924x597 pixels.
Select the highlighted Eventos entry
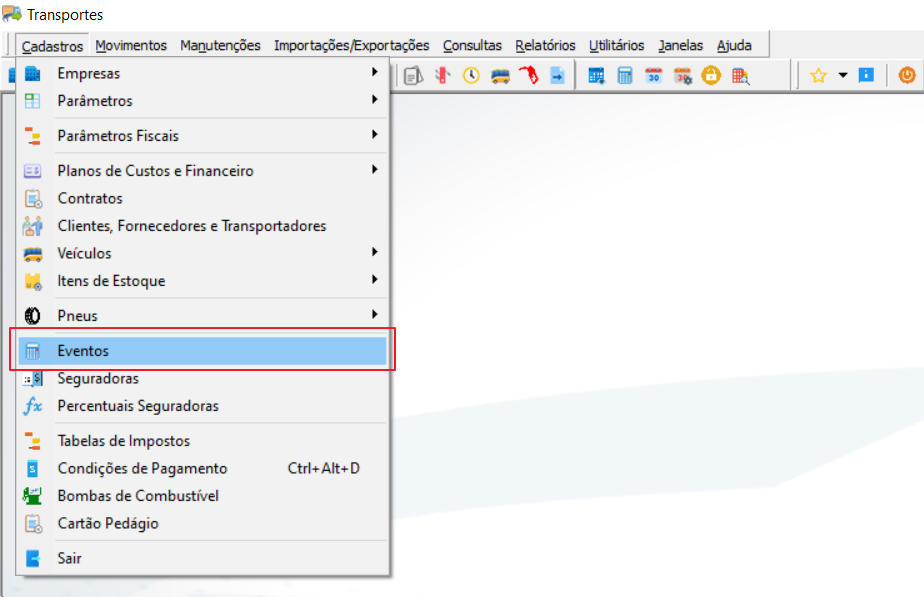(203, 351)
